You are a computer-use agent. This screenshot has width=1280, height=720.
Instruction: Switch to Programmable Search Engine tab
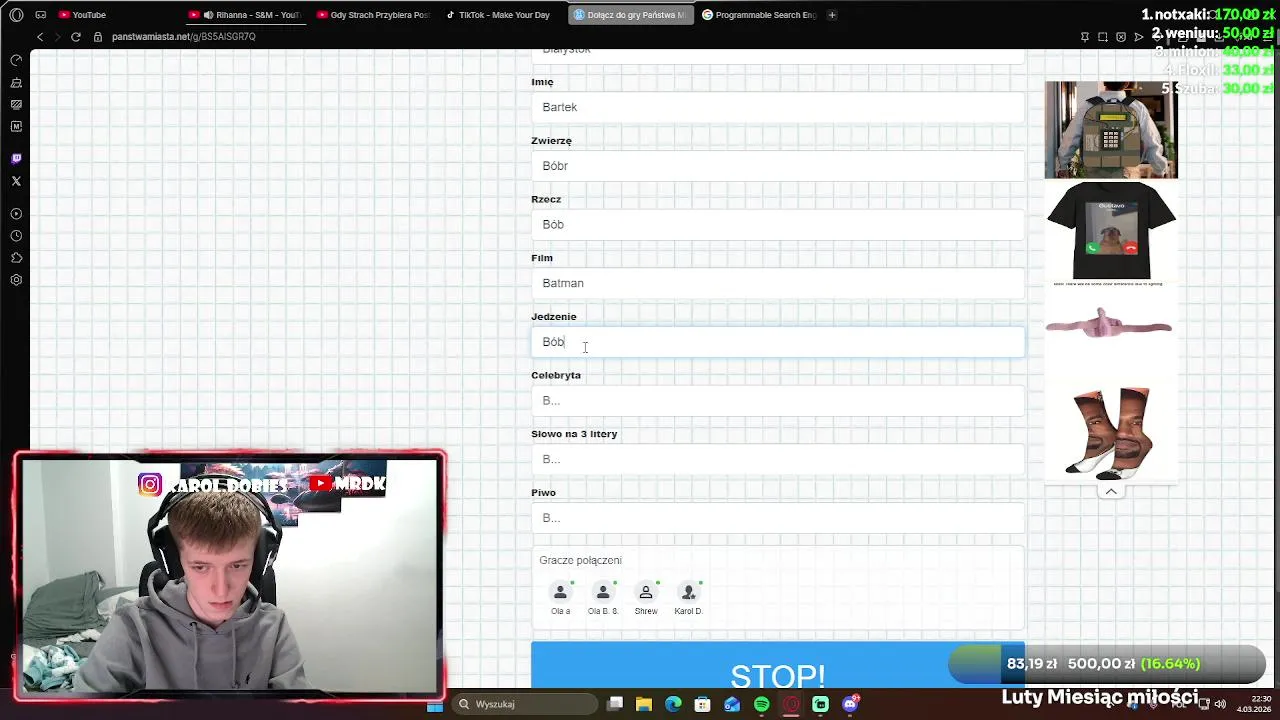click(x=759, y=15)
